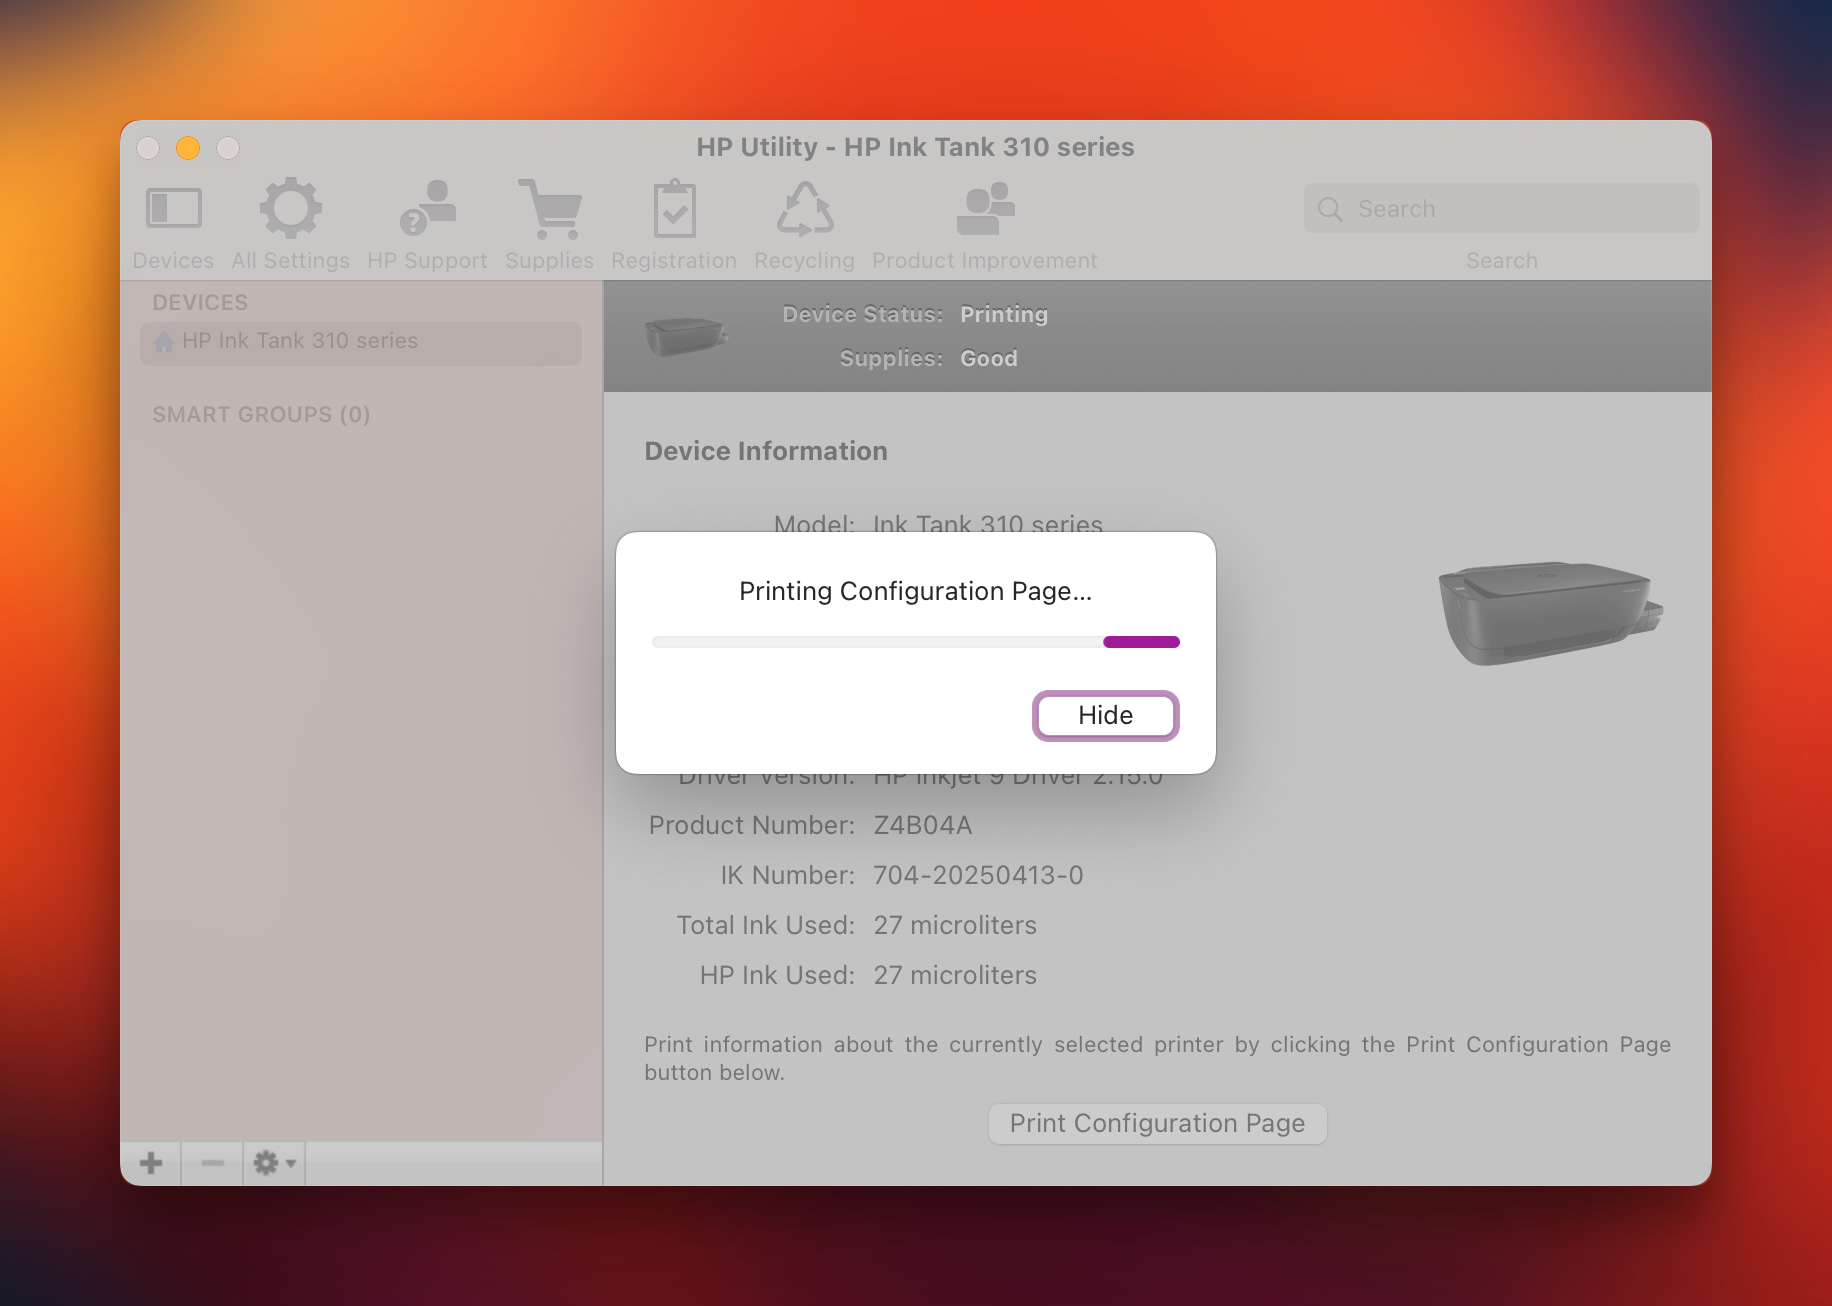Screen dimensions: 1832x1306
Task: Click Product Number value Z4B04A
Action: 923,825
